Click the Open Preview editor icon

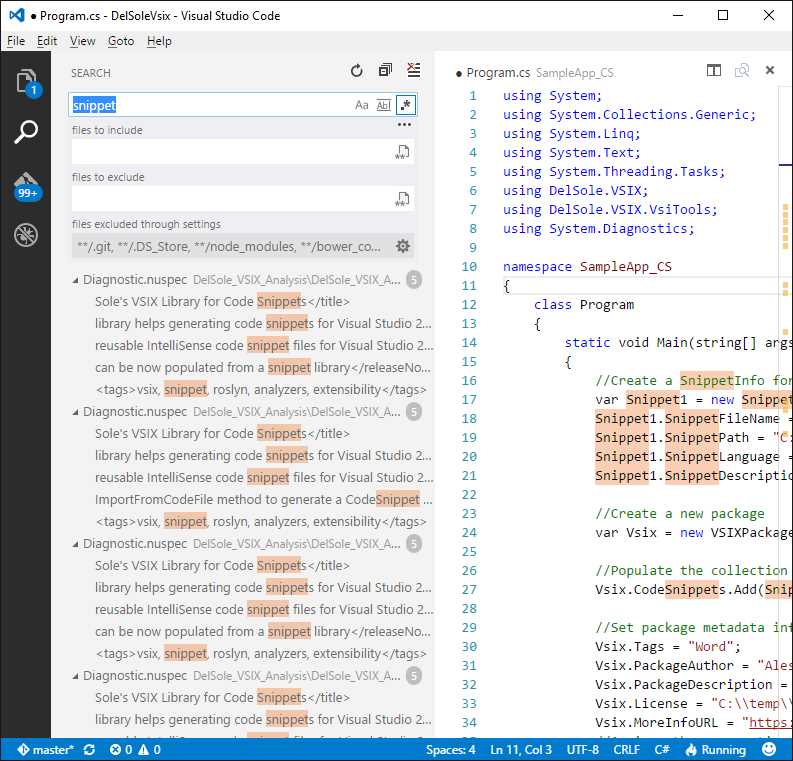pos(742,70)
